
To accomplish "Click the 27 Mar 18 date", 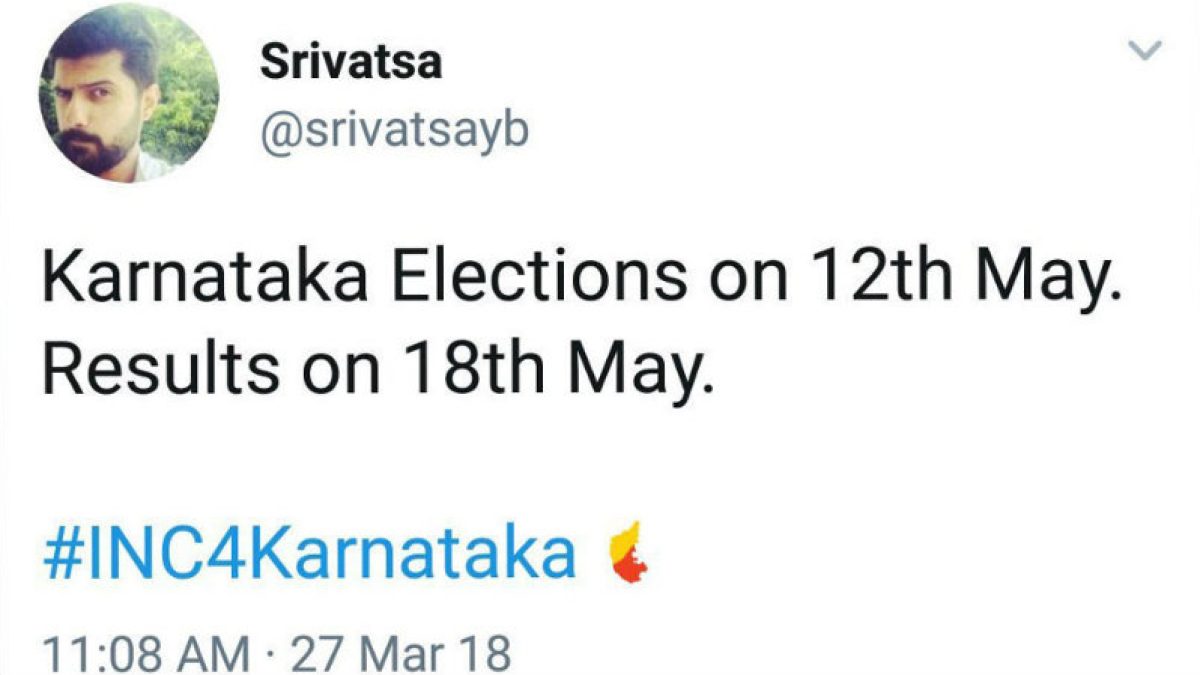I will pos(398,655).
